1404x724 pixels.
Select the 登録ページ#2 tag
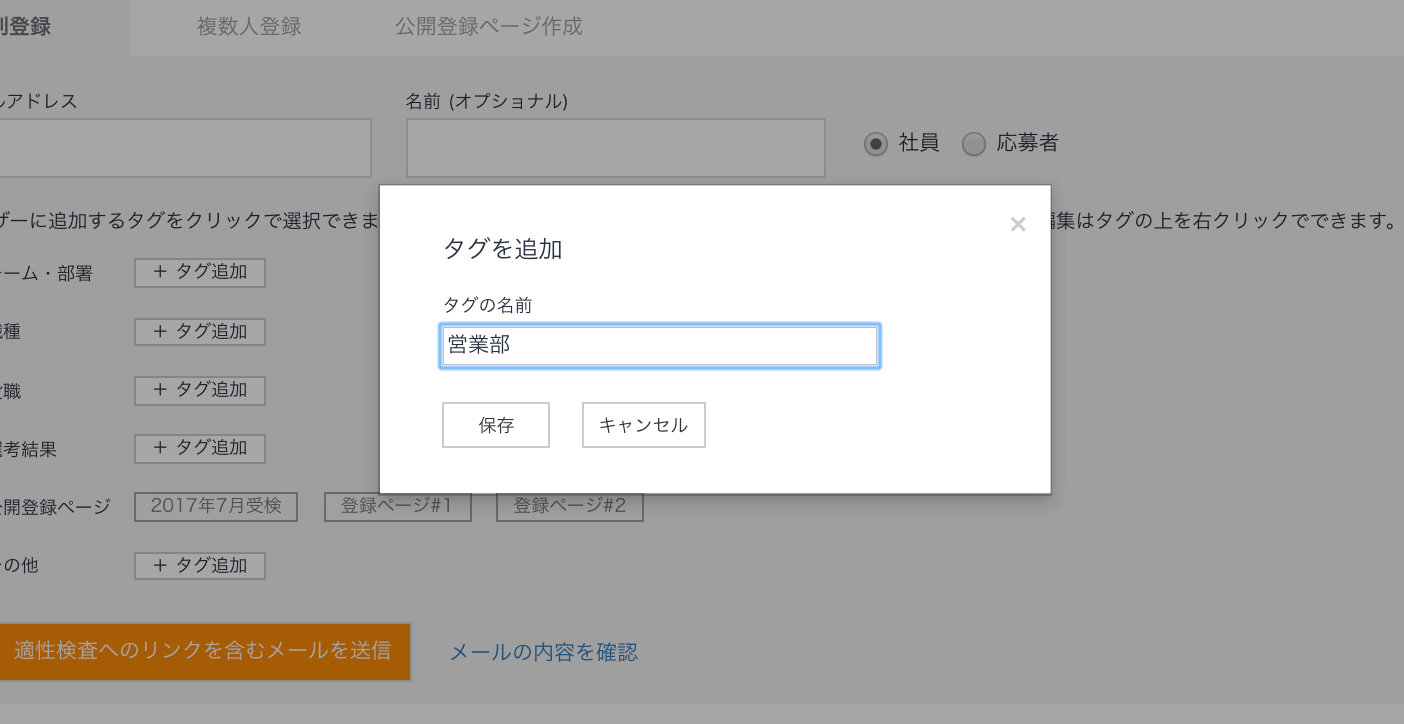click(569, 506)
